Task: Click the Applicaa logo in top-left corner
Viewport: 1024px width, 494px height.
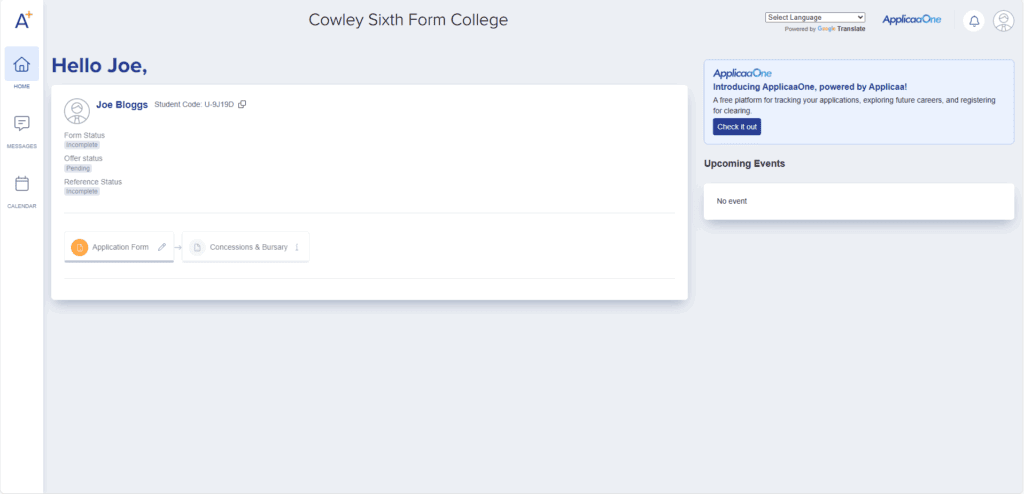Action: (22, 18)
